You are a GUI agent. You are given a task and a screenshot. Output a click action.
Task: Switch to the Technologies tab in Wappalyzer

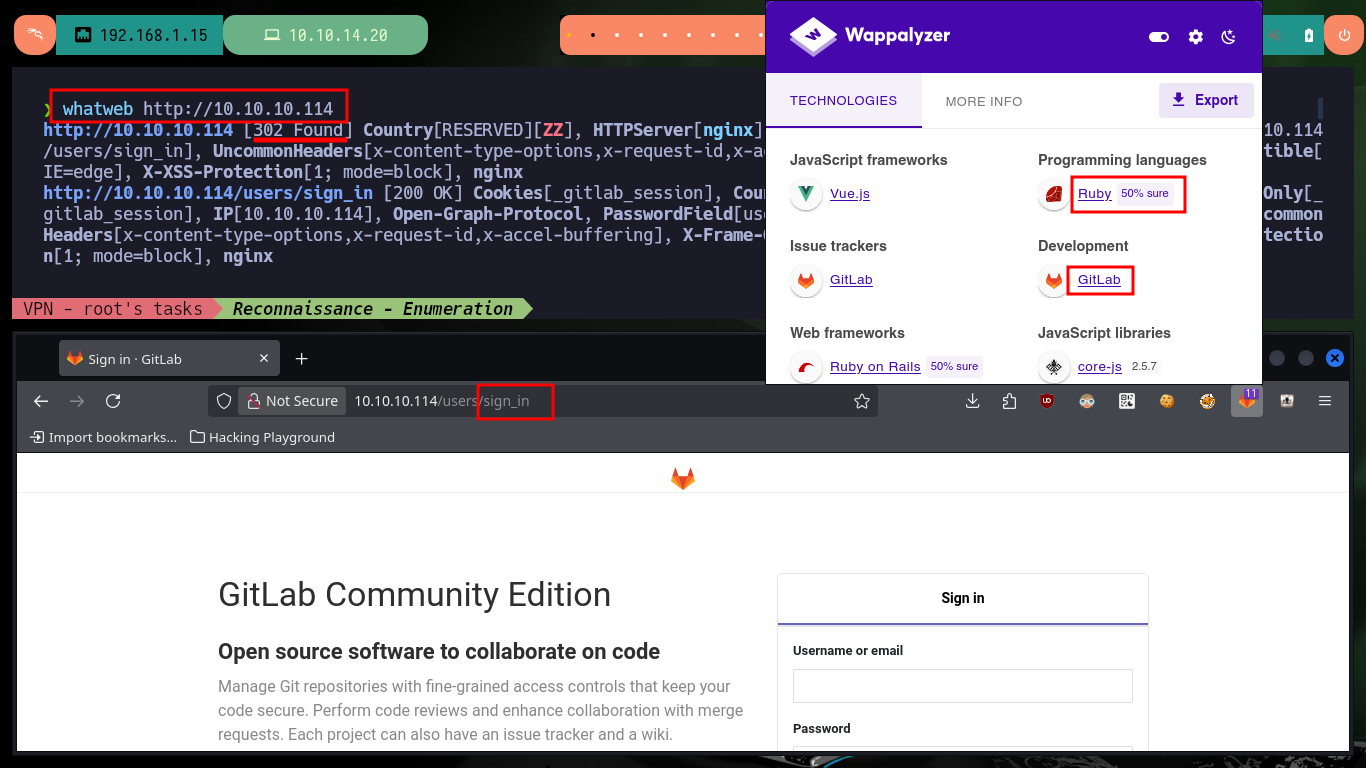click(843, 101)
